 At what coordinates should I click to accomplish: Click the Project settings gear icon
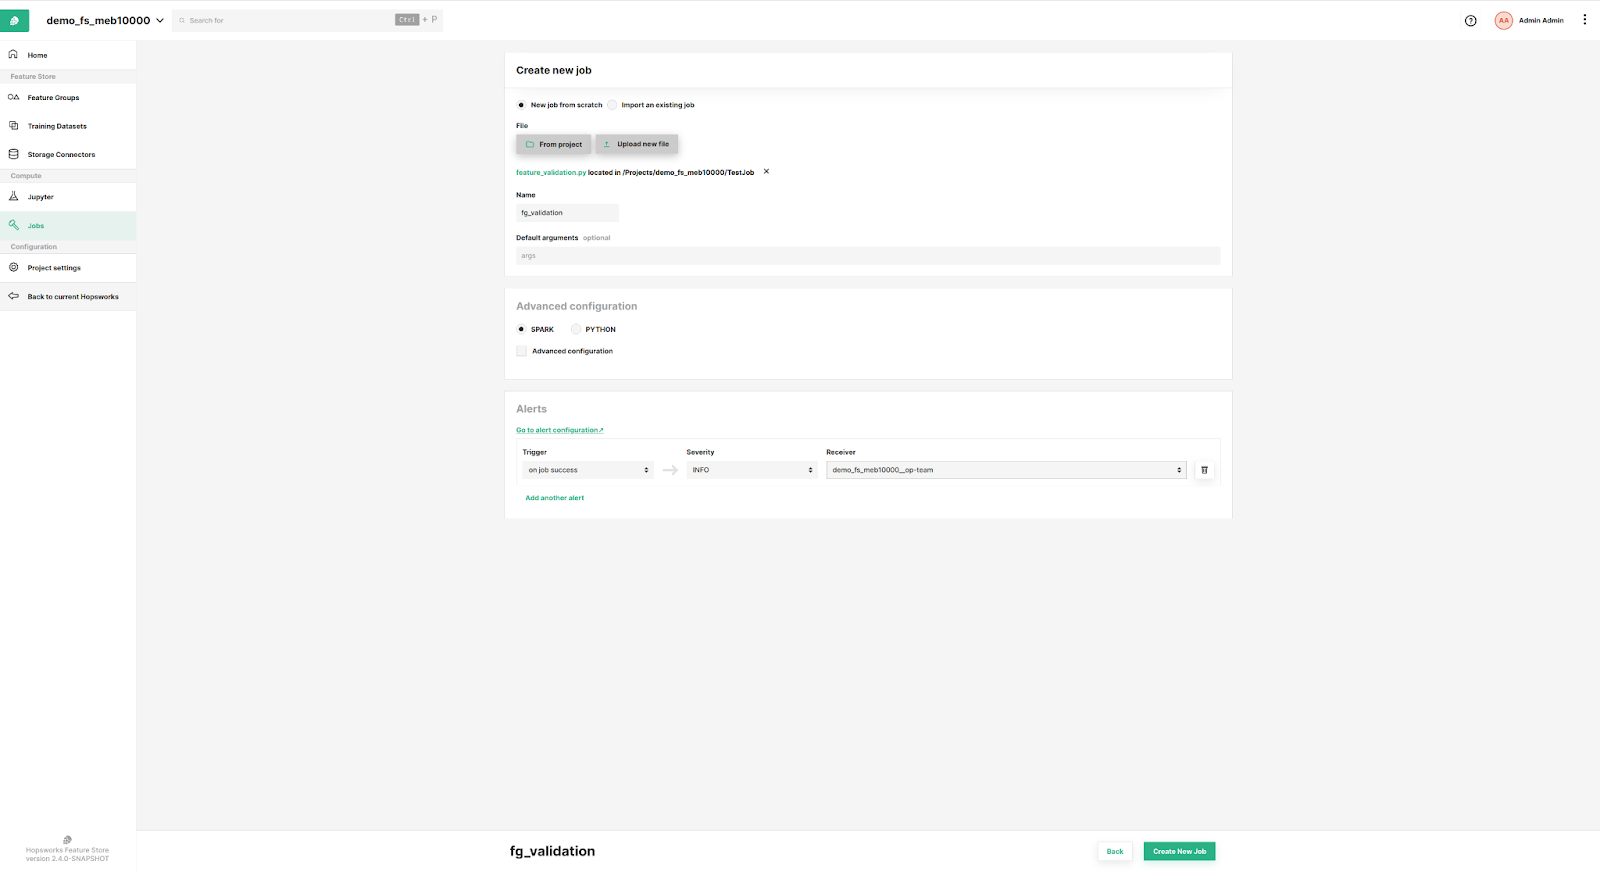click(x=14, y=267)
